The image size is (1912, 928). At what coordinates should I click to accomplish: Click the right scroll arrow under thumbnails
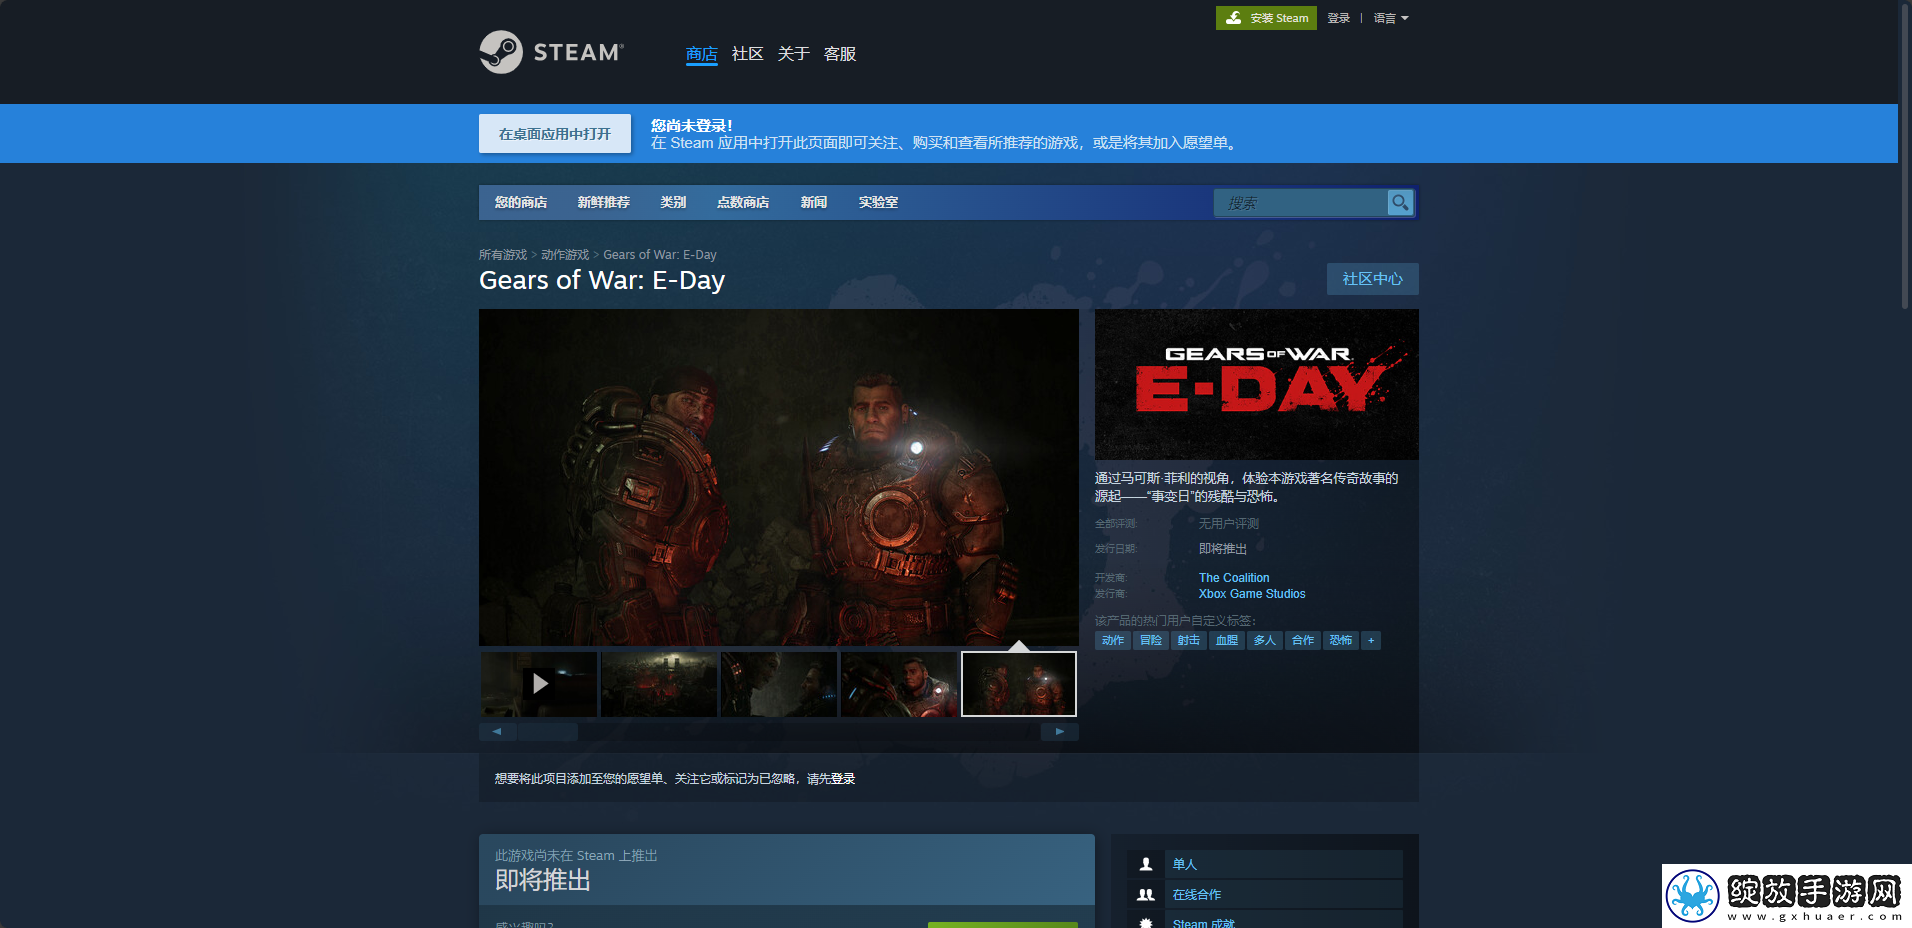click(1060, 732)
